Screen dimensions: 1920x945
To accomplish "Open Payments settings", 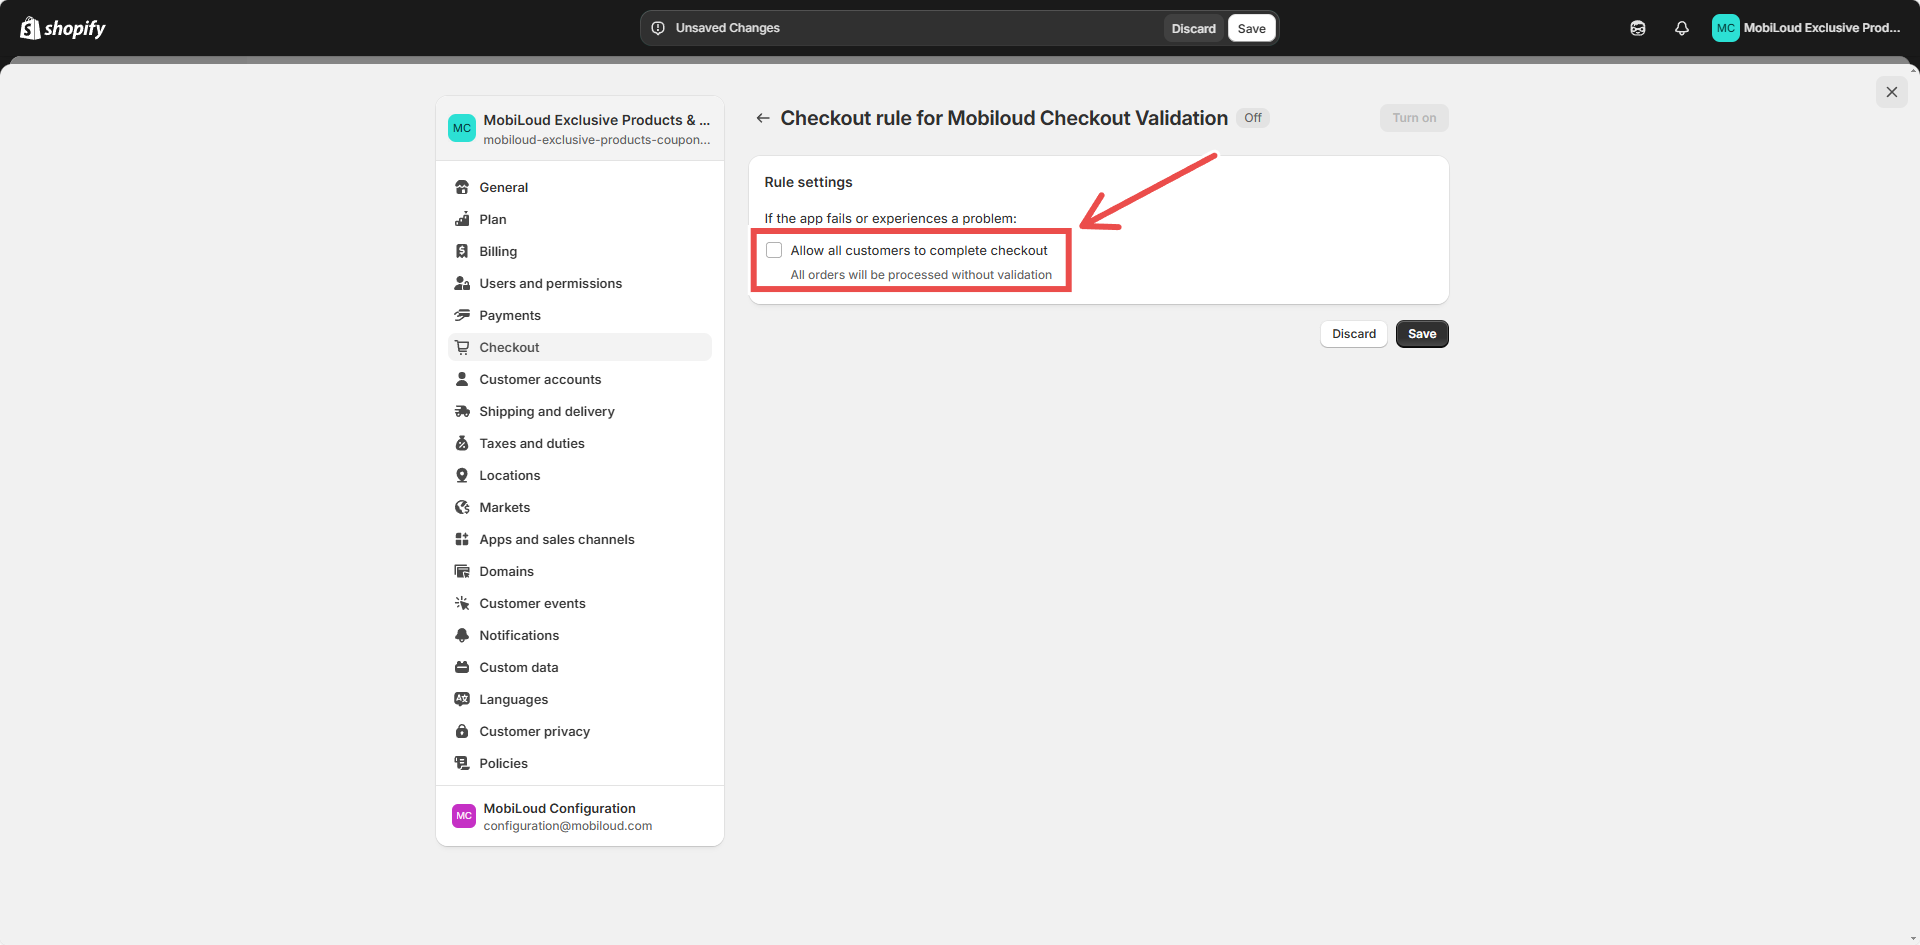I will tap(580, 315).
